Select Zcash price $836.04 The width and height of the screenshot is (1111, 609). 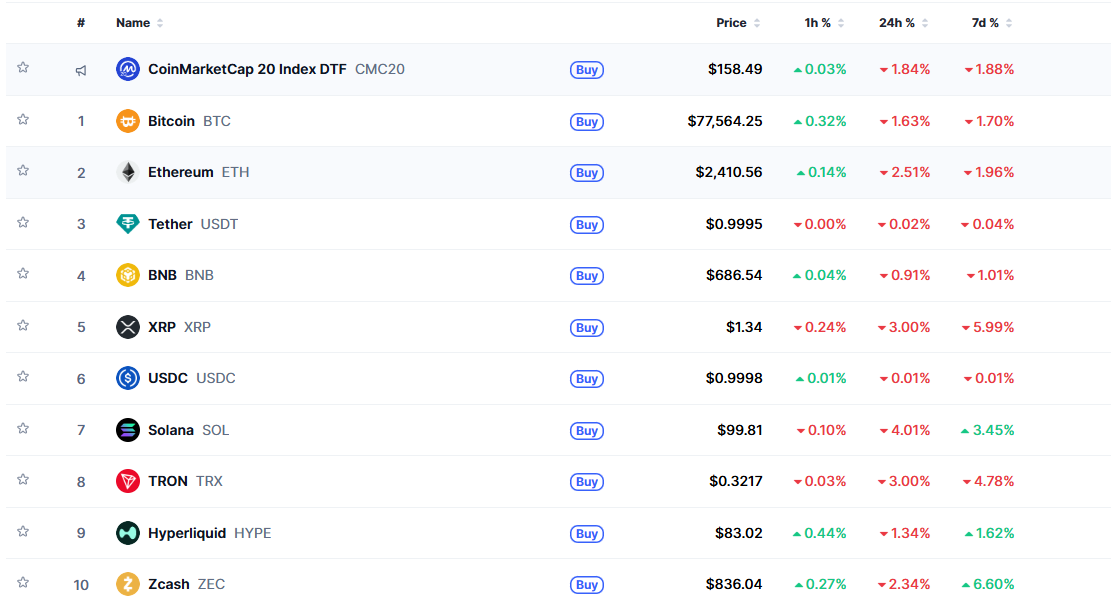734,584
